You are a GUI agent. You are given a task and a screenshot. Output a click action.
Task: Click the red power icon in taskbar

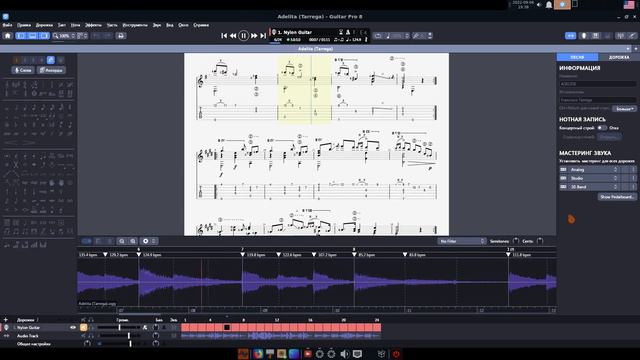coord(396,354)
